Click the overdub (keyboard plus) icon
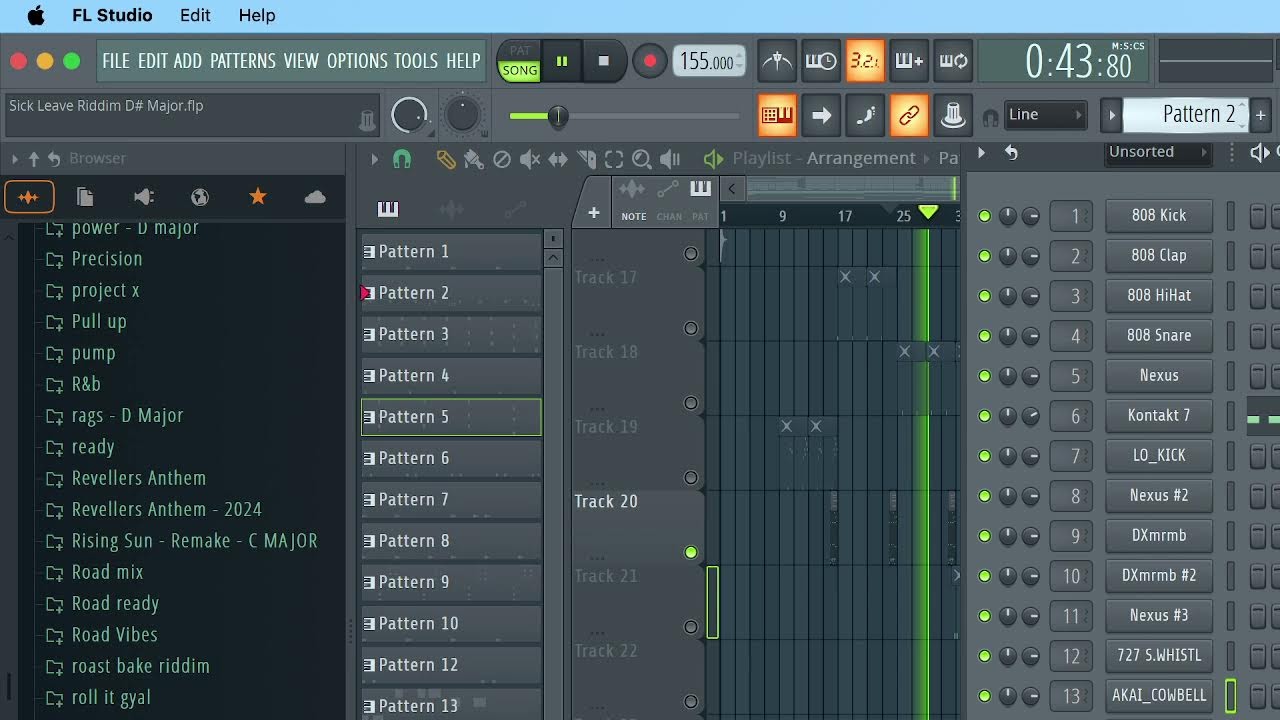Image resolution: width=1280 pixels, height=720 pixels. coord(909,61)
